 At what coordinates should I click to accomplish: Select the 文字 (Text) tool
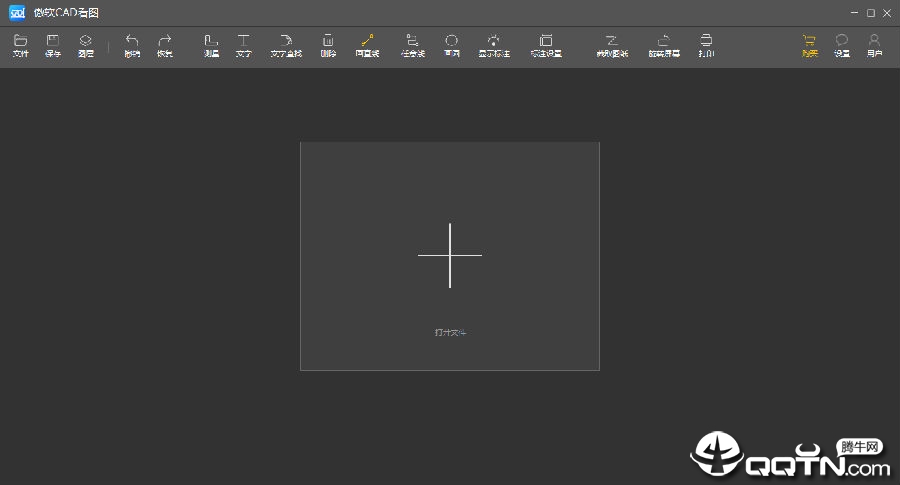point(243,46)
